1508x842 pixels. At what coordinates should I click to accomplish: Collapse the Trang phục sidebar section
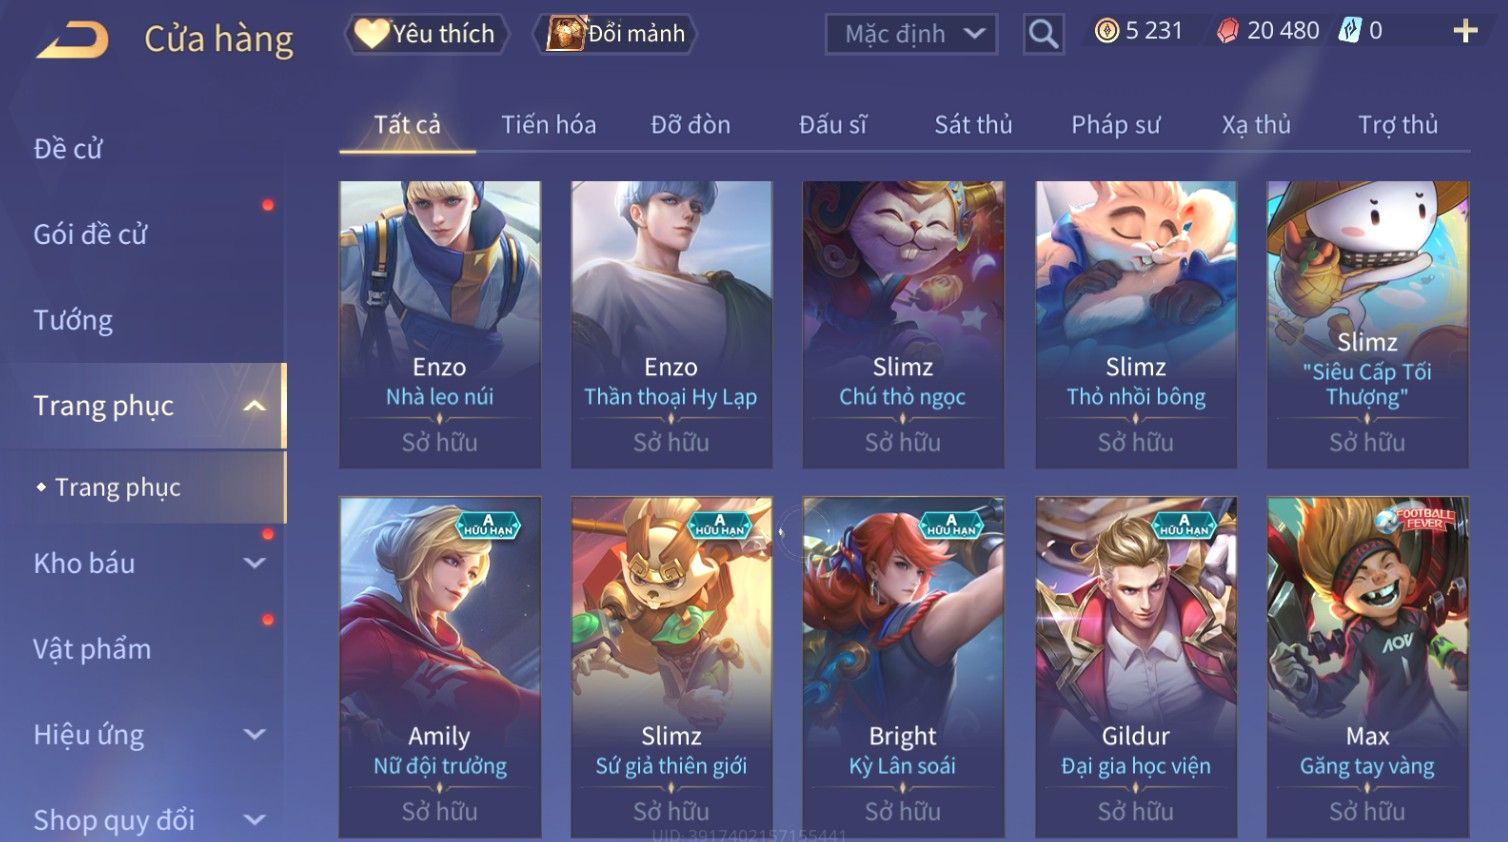(x=255, y=406)
